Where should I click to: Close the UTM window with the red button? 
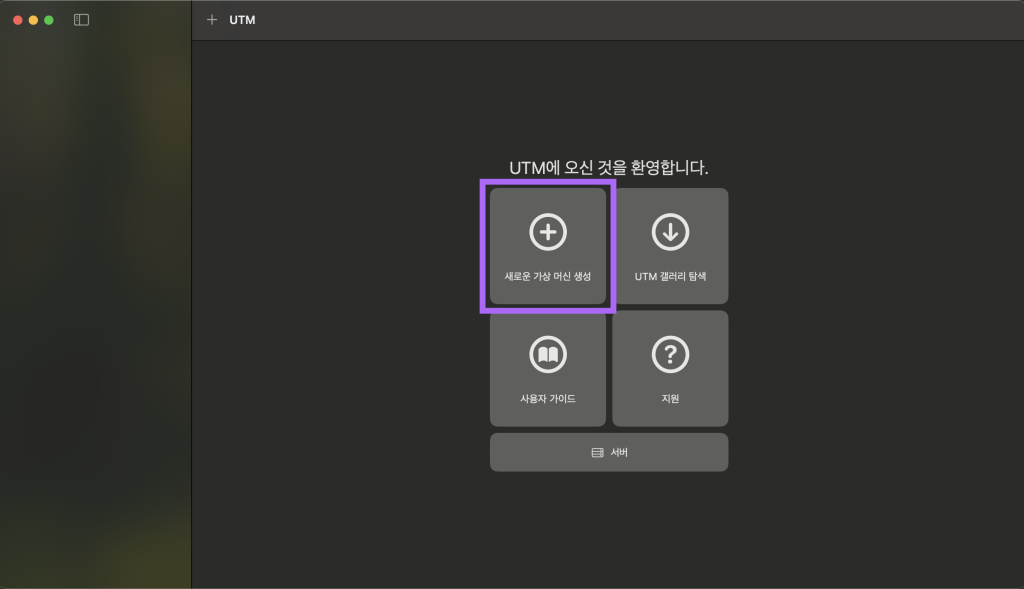click(18, 20)
